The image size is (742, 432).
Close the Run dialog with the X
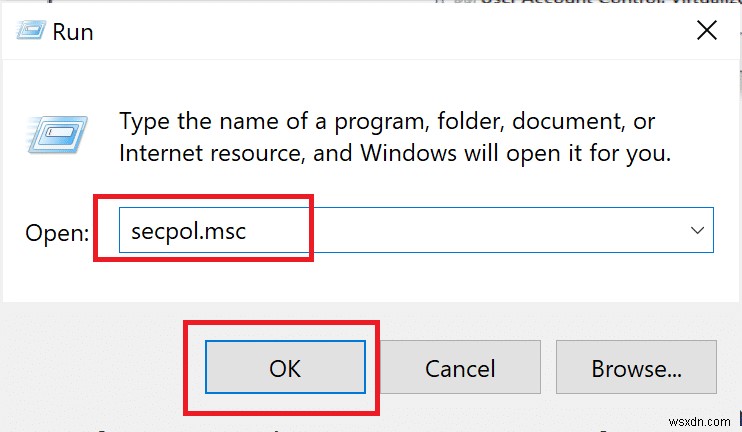coord(706,30)
